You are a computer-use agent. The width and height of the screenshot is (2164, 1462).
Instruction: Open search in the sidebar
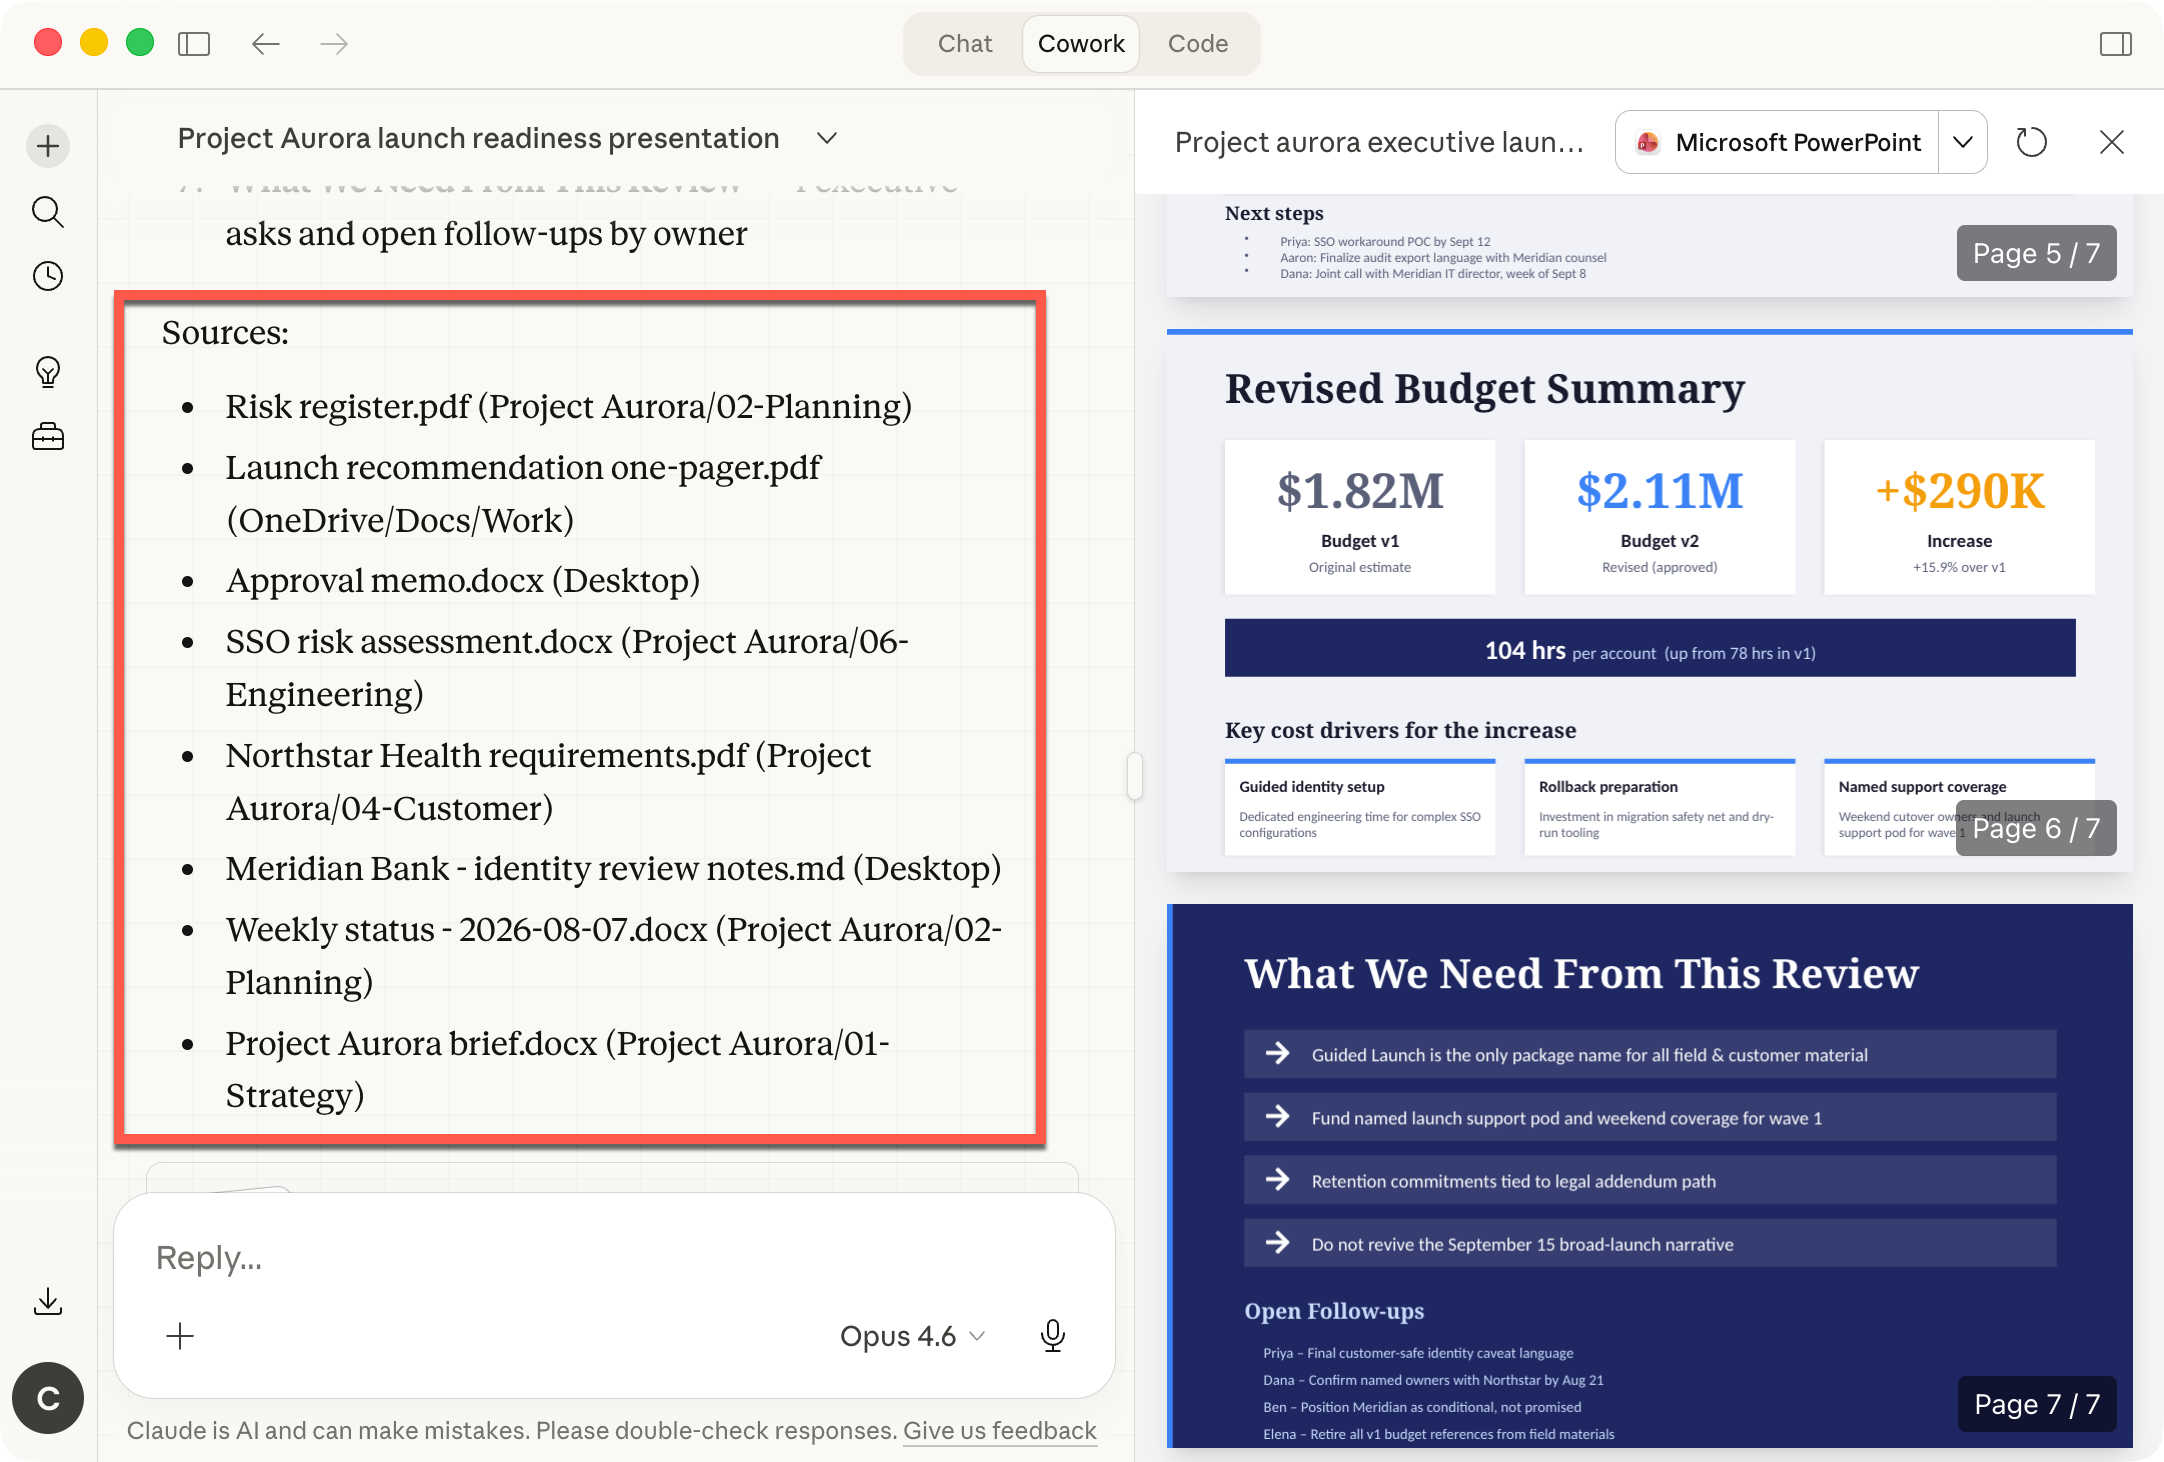coord(47,211)
